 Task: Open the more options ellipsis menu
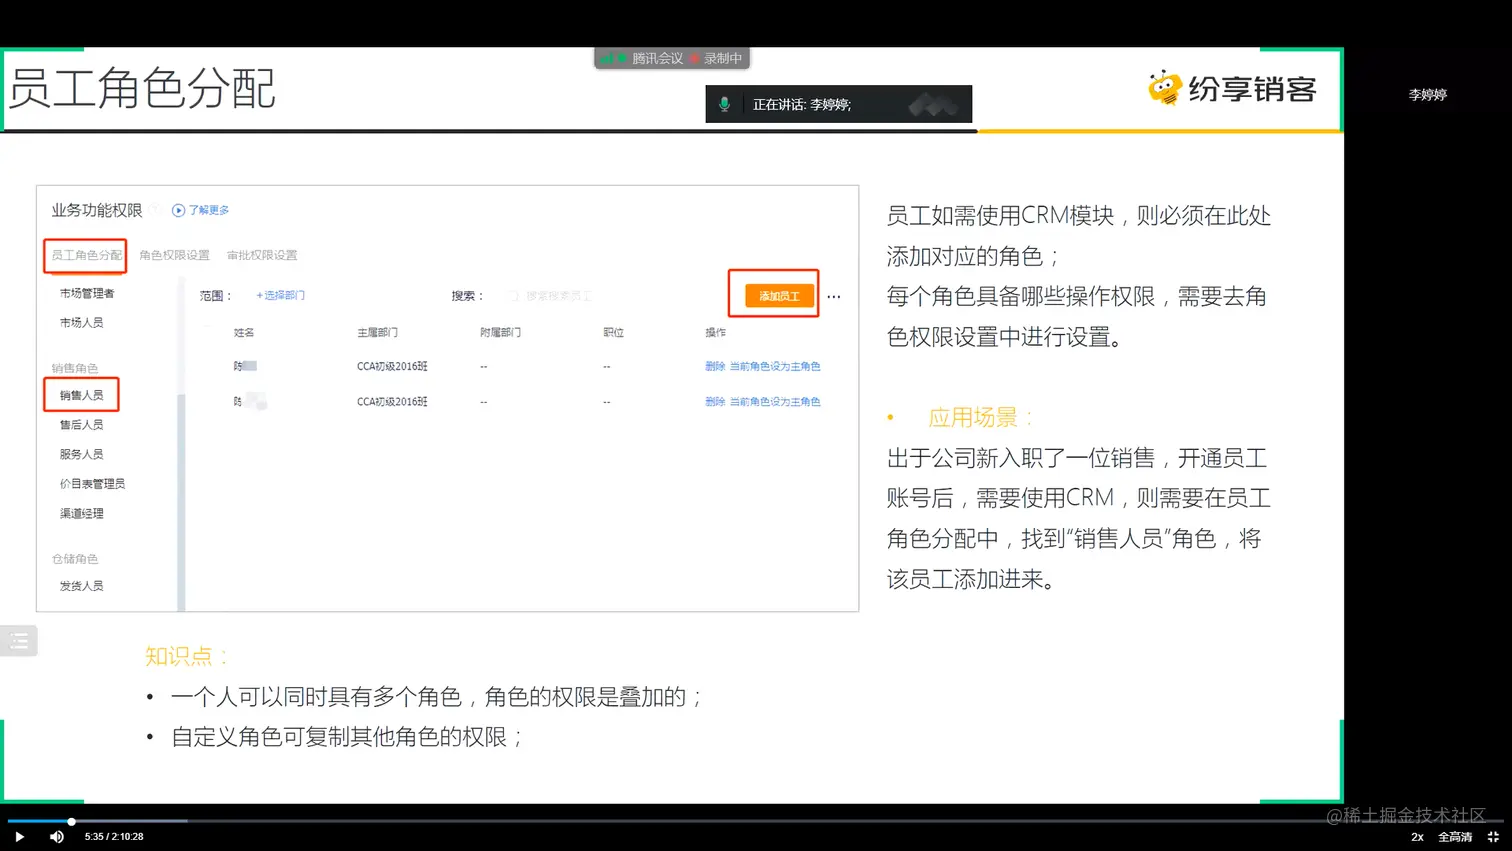point(834,297)
